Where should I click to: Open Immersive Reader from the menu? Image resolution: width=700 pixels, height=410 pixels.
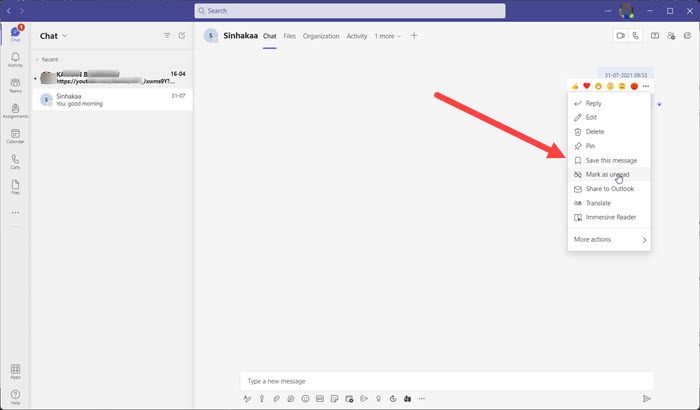(609, 218)
